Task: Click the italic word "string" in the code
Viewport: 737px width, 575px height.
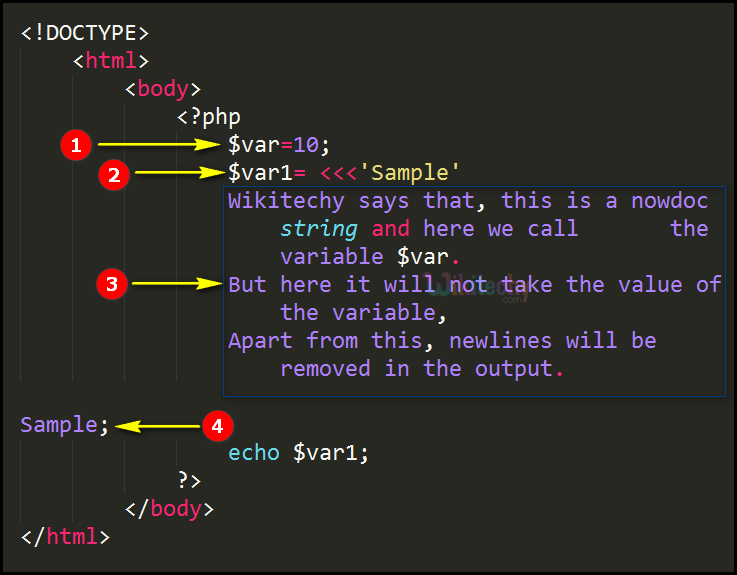Action: pyautogui.click(x=319, y=229)
